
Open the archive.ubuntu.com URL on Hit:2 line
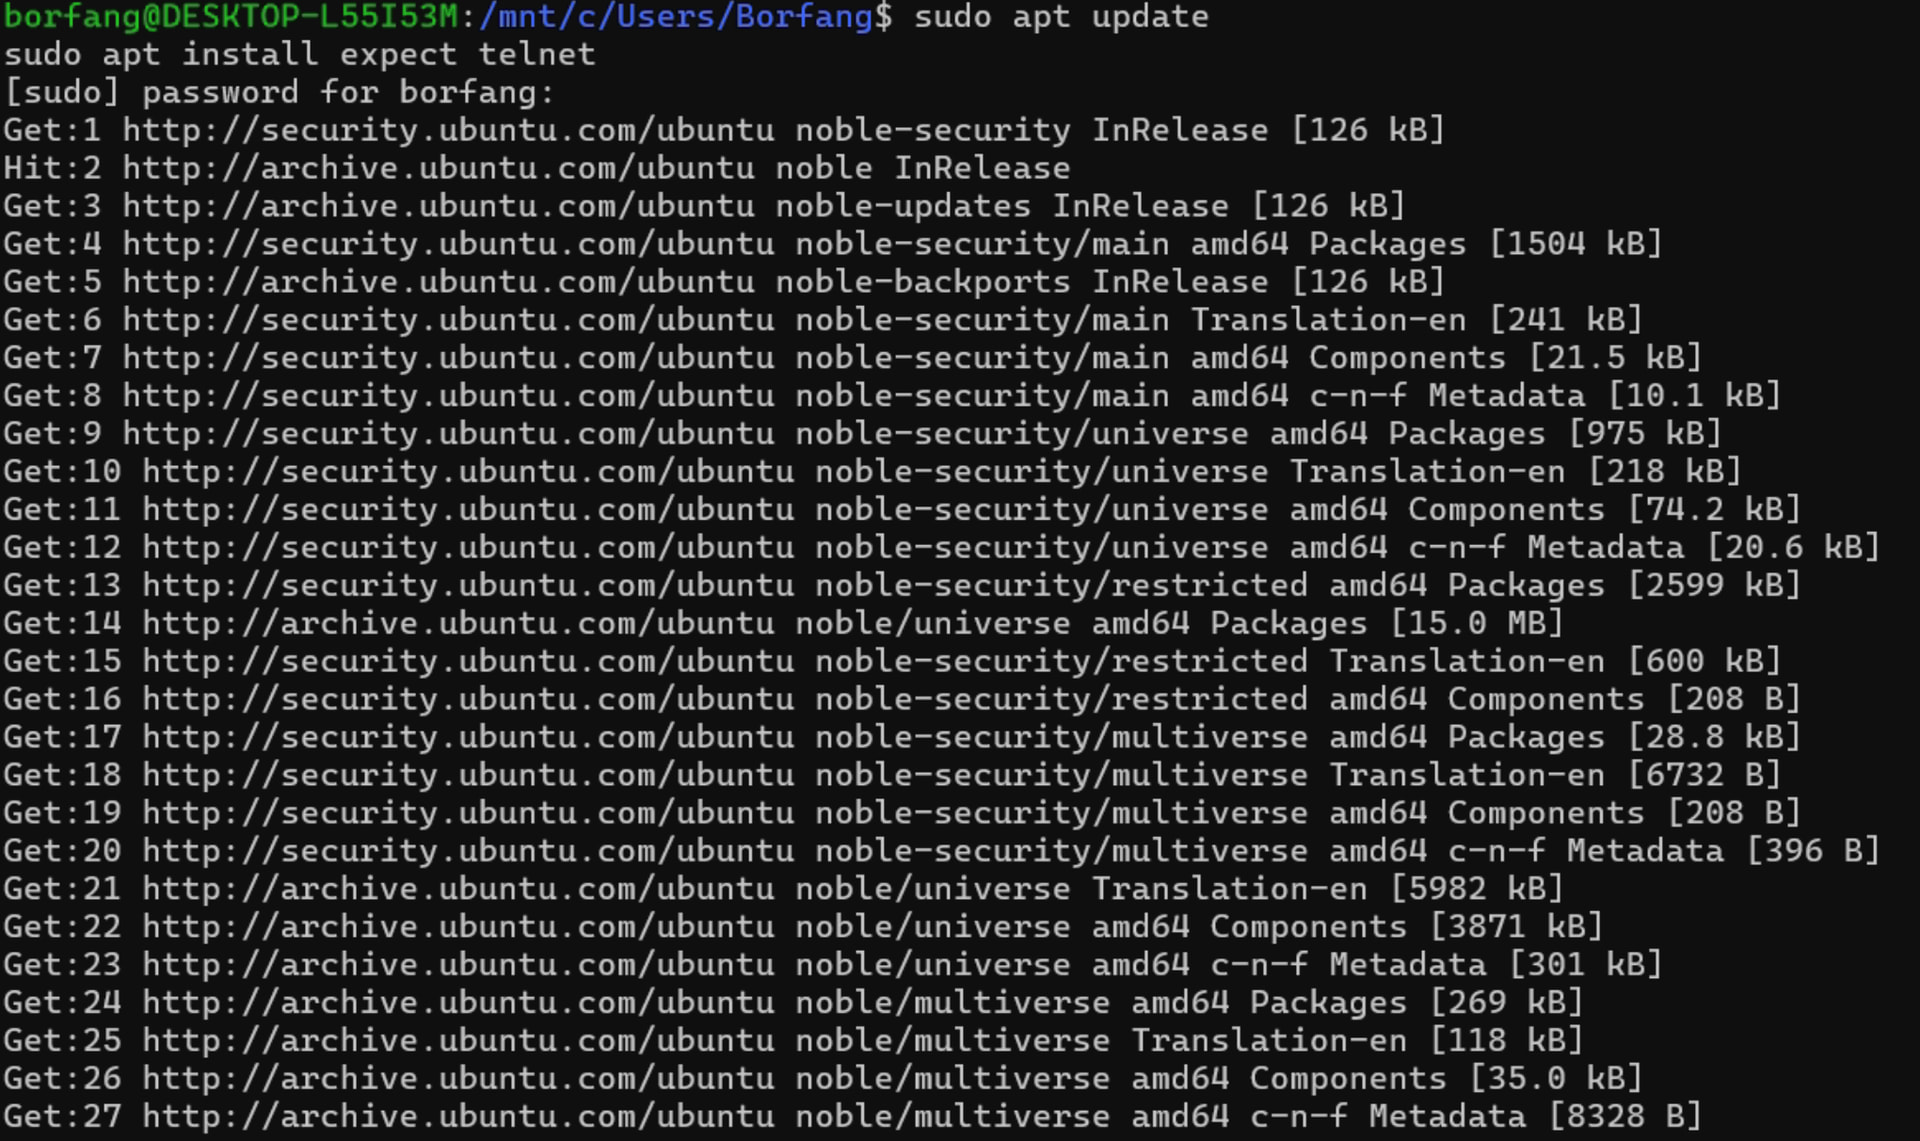coord(438,168)
